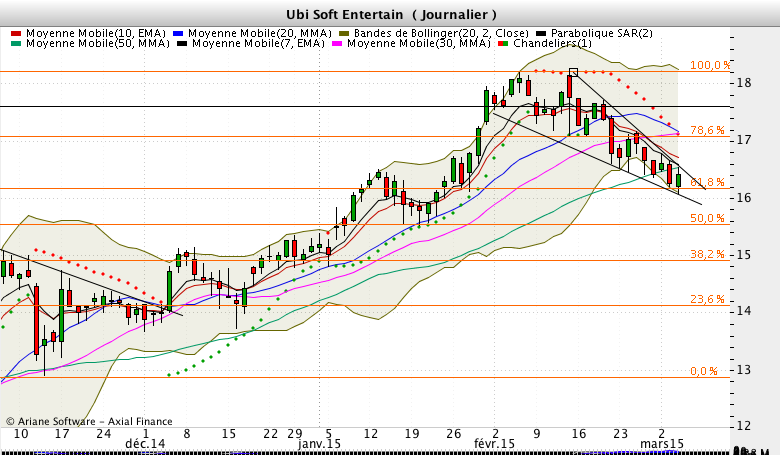Click the square trendline handle near the February peak
This screenshot has height=455, width=780.
[573, 72]
